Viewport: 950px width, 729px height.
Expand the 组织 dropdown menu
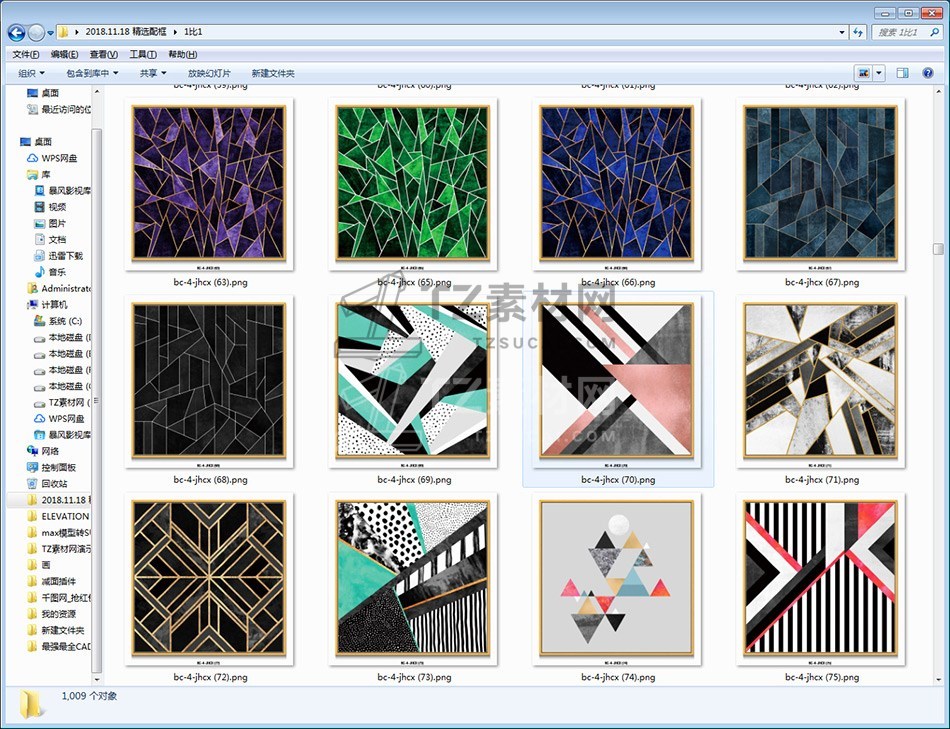pos(32,73)
